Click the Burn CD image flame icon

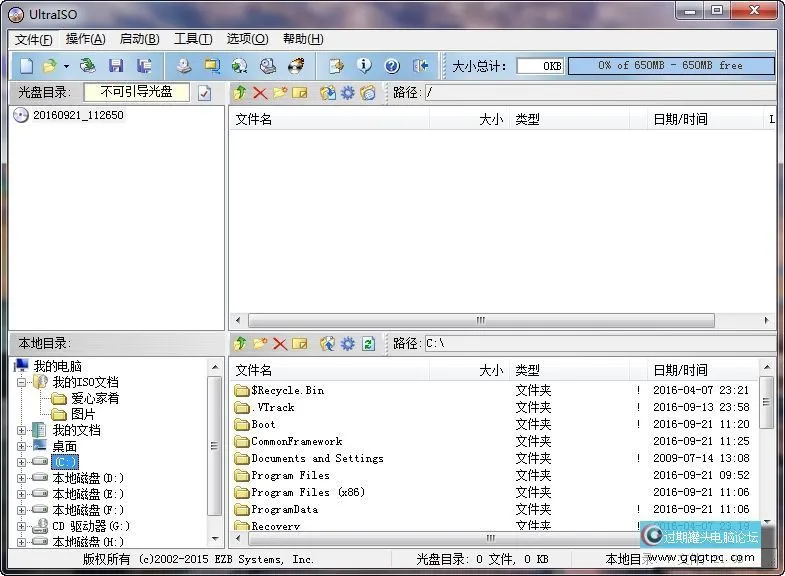click(295, 66)
